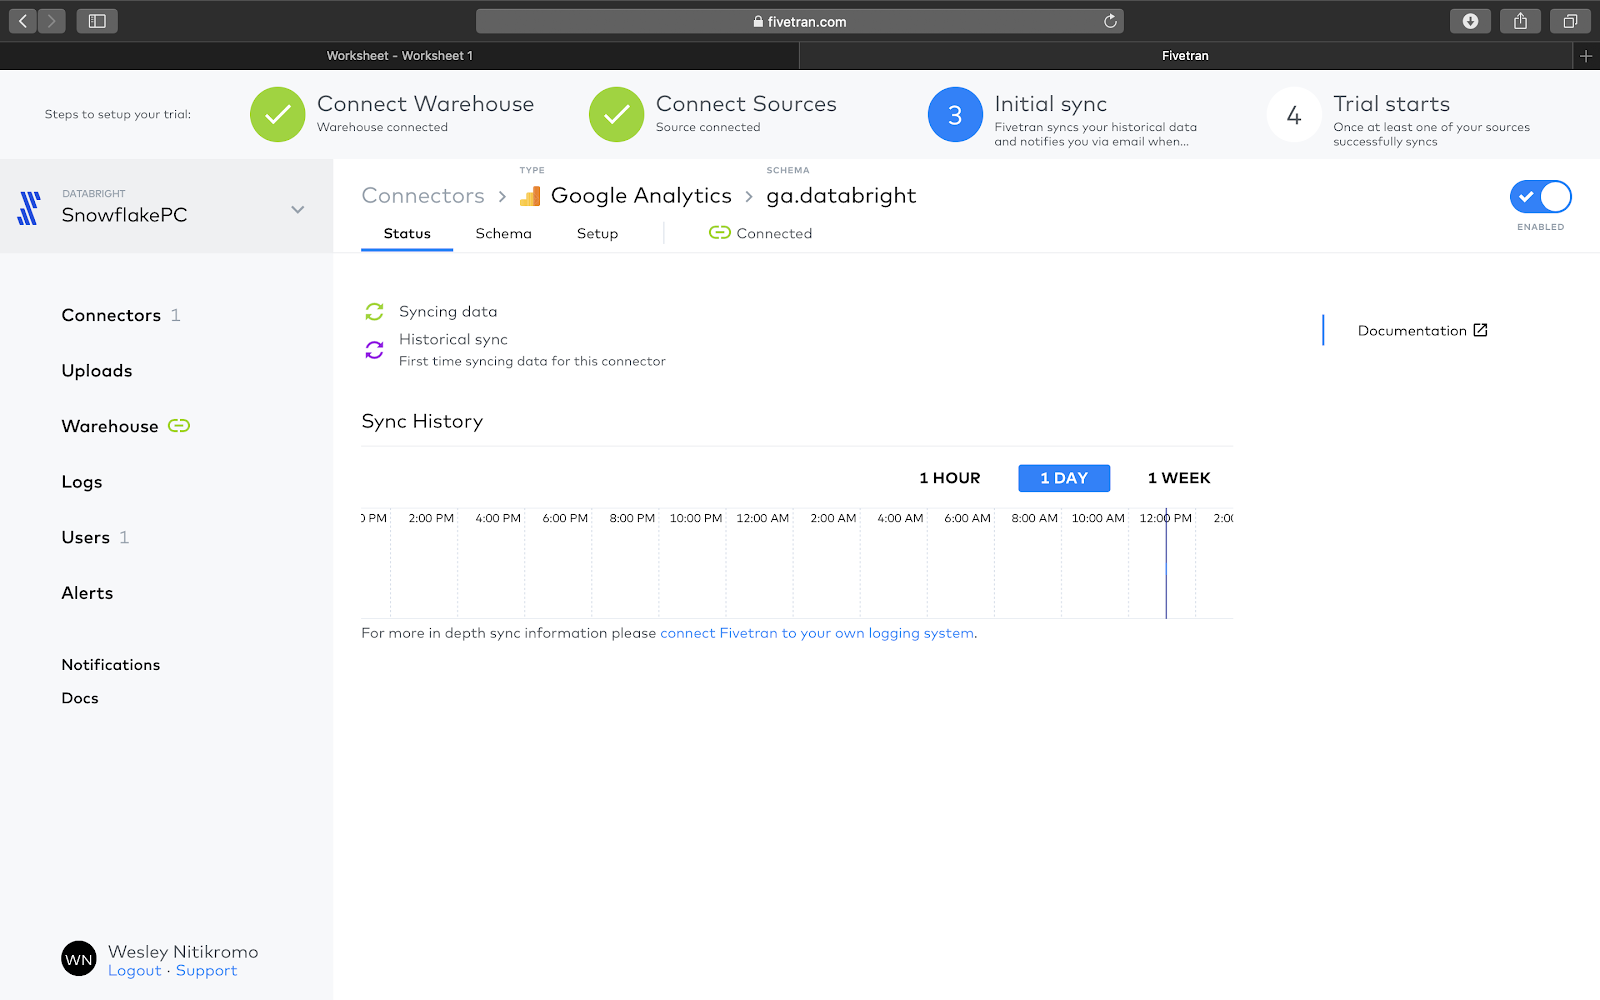Click the Google Analytics connector icon

(x=530, y=196)
